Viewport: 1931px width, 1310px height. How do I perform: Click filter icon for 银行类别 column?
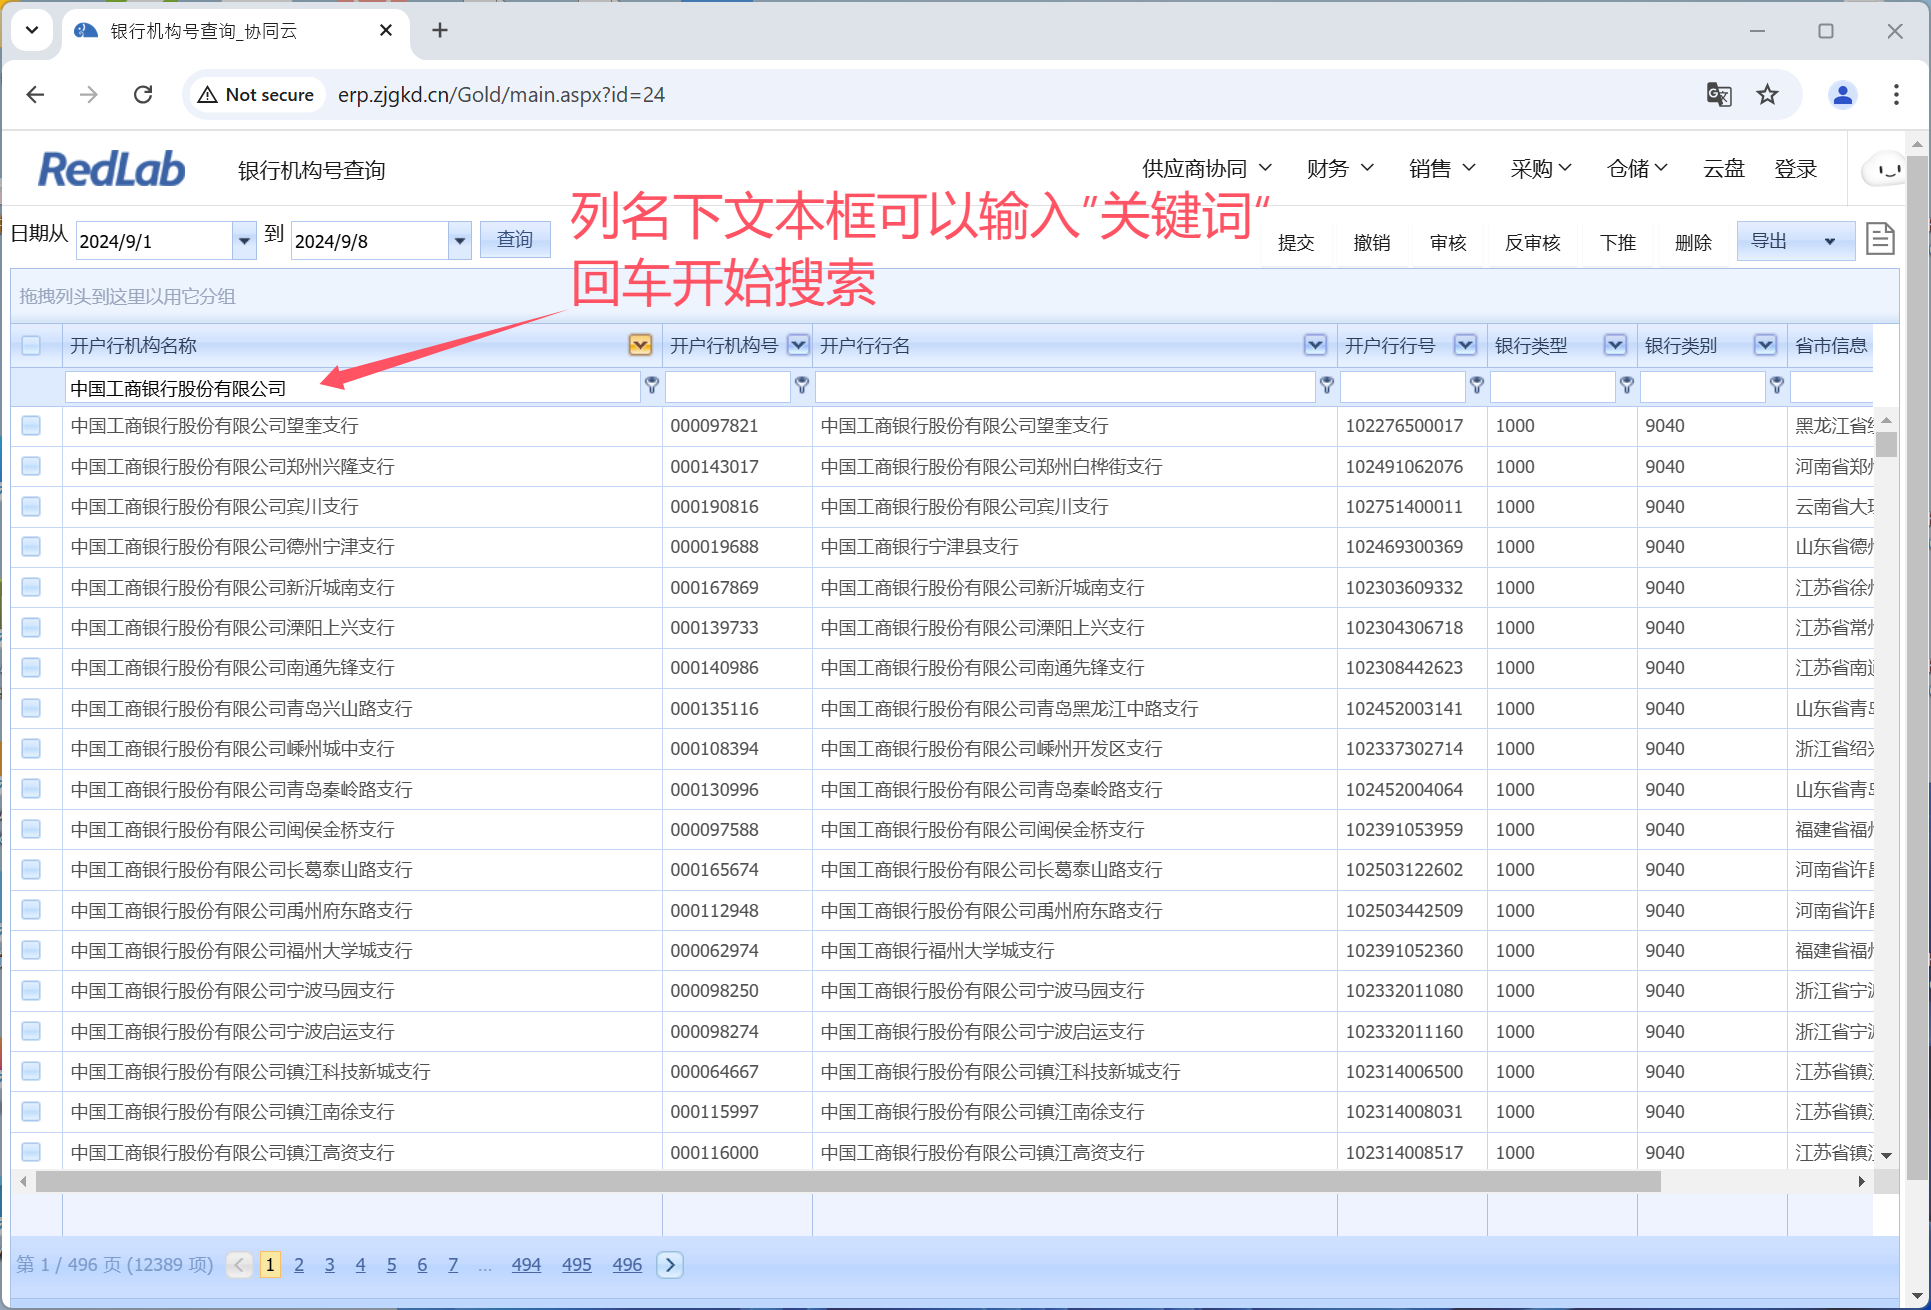[1777, 385]
